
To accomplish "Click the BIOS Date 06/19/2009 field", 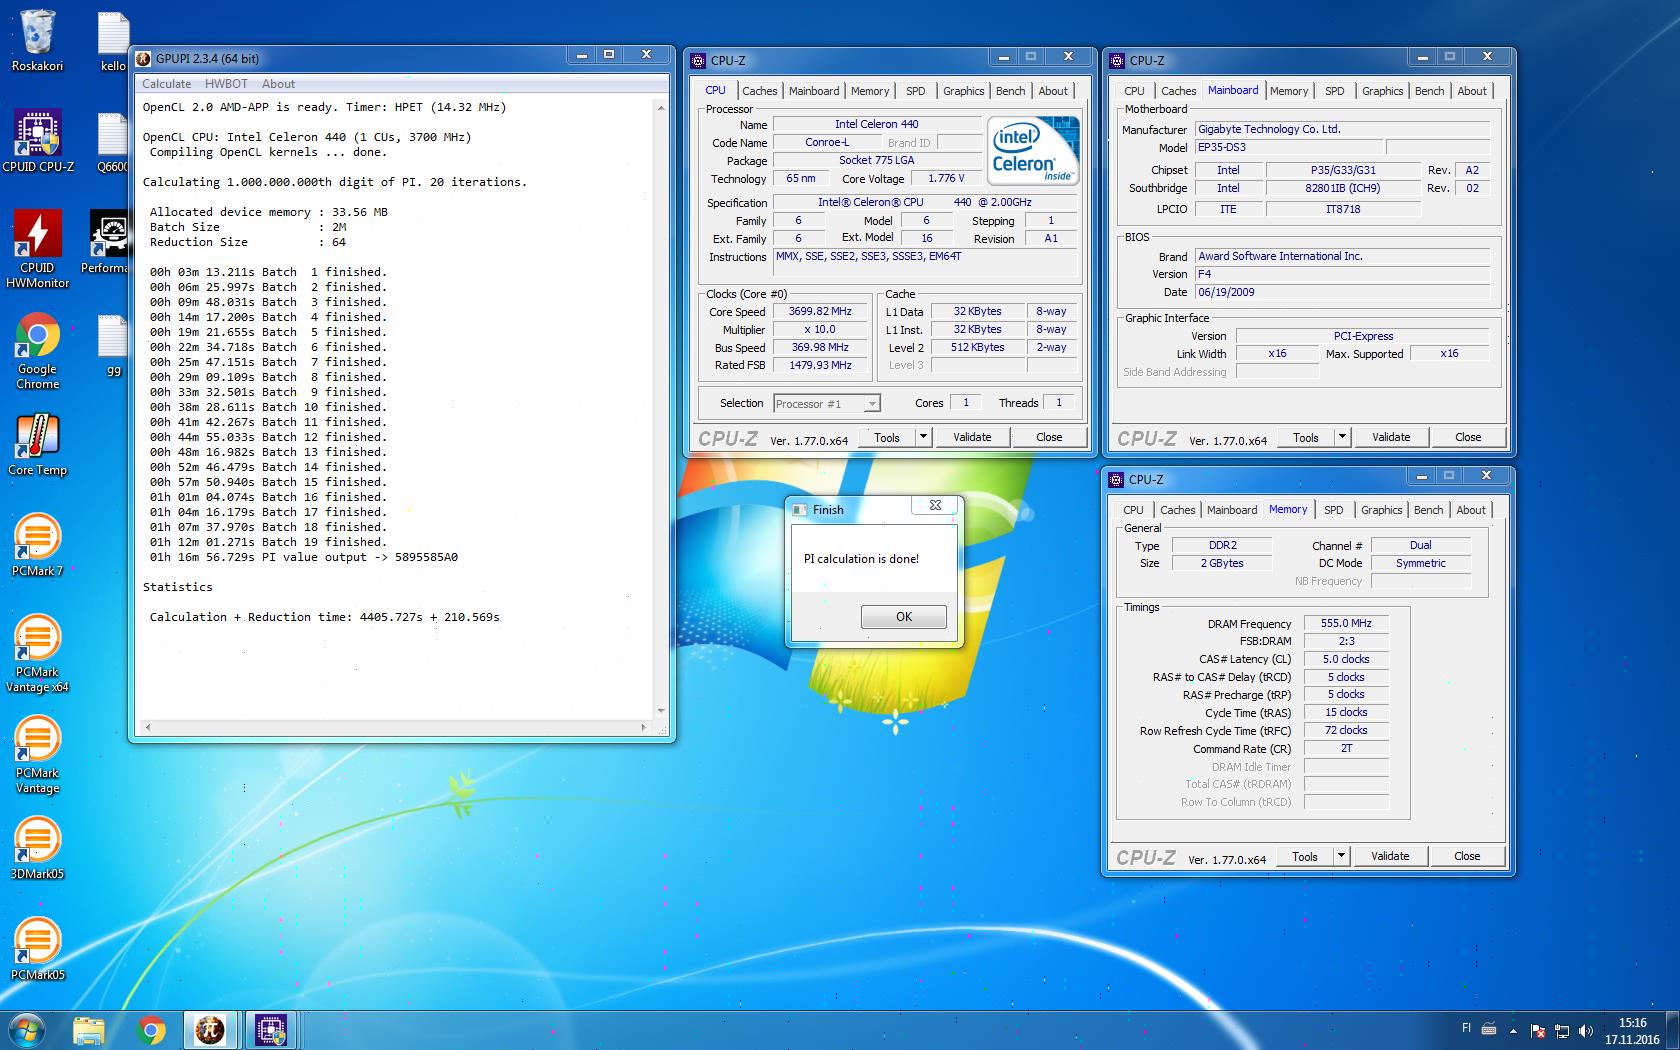I will tap(1342, 292).
